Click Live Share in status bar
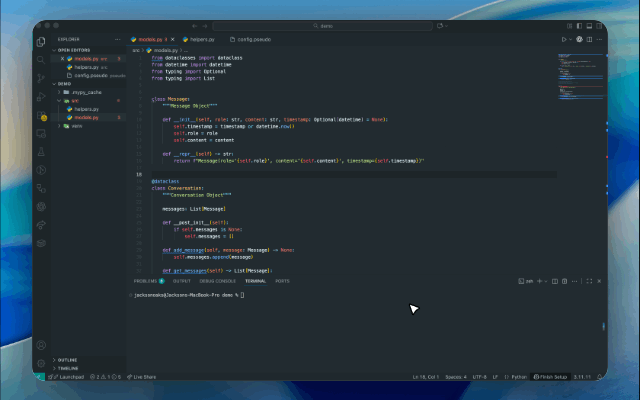Screen dimensions: 640x400 141,377
